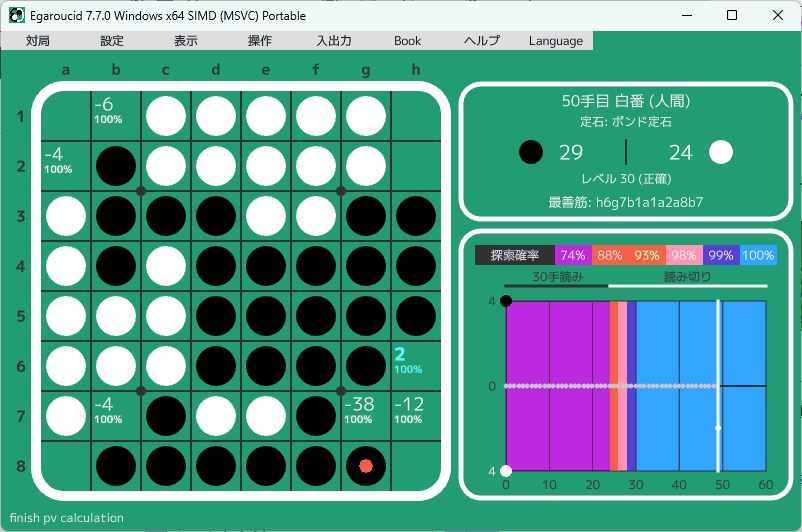This screenshot has width=802, height=532.
Task: Open the ヘルプ menu
Action: (x=482, y=41)
